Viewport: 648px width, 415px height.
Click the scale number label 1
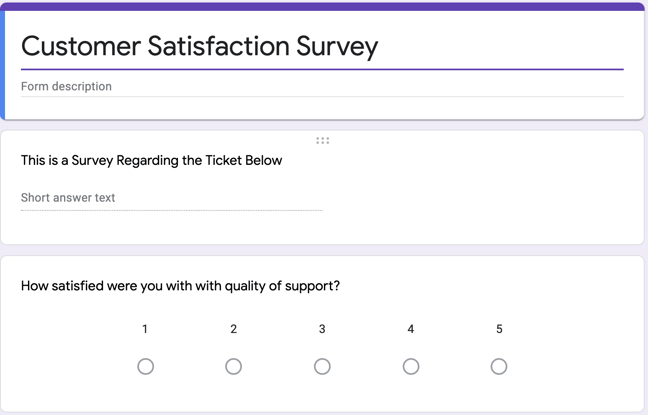[146, 329]
